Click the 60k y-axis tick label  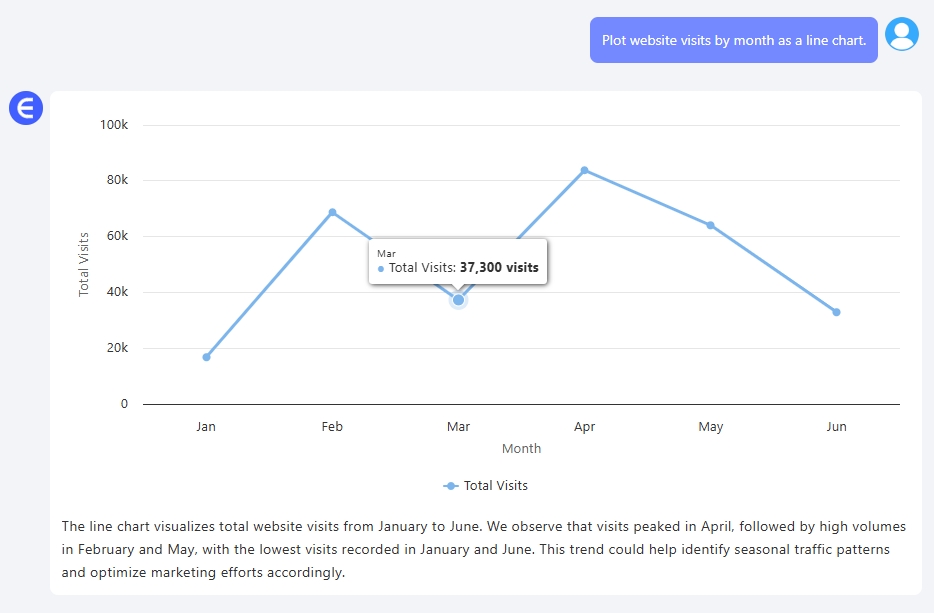tap(116, 237)
